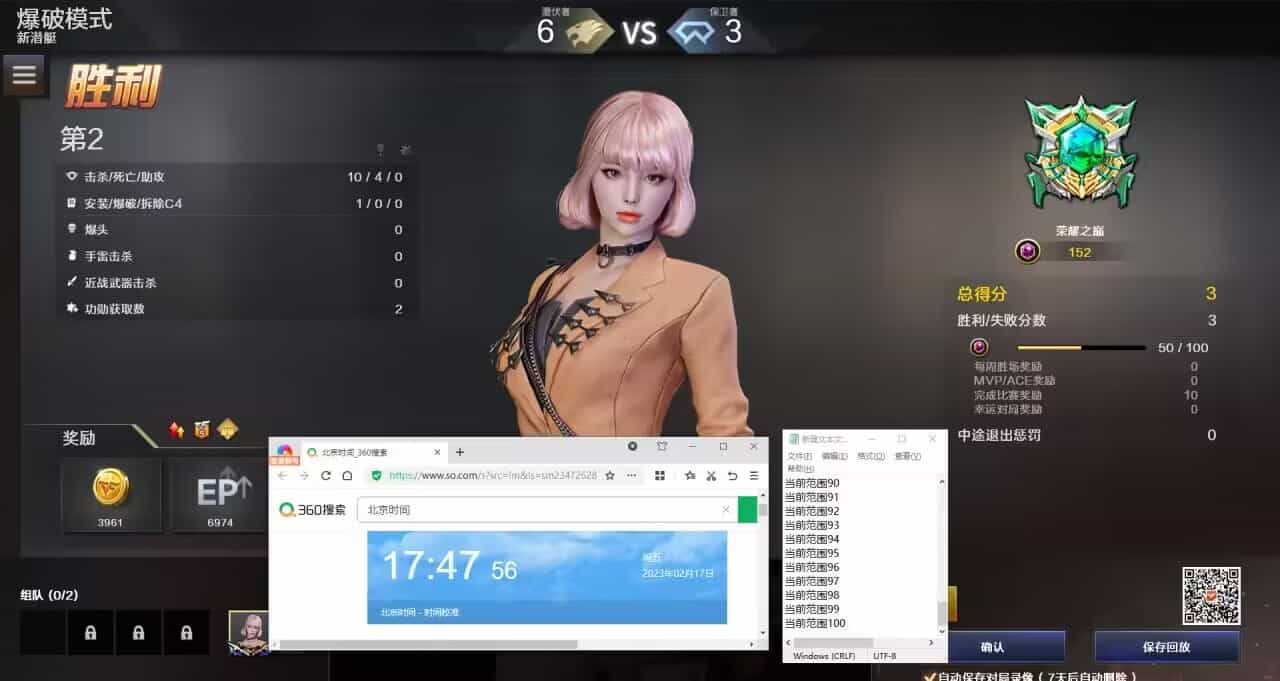
Task: Click the green search button
Action: tap(748, 510)
